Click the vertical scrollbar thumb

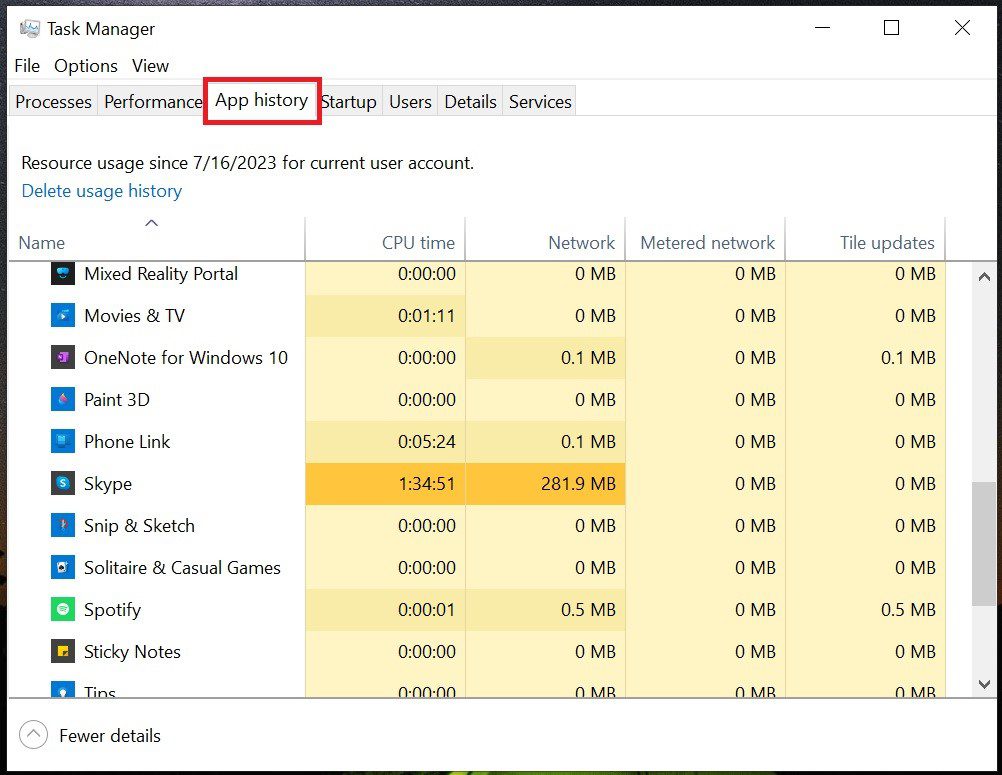(x=985, y=543)
